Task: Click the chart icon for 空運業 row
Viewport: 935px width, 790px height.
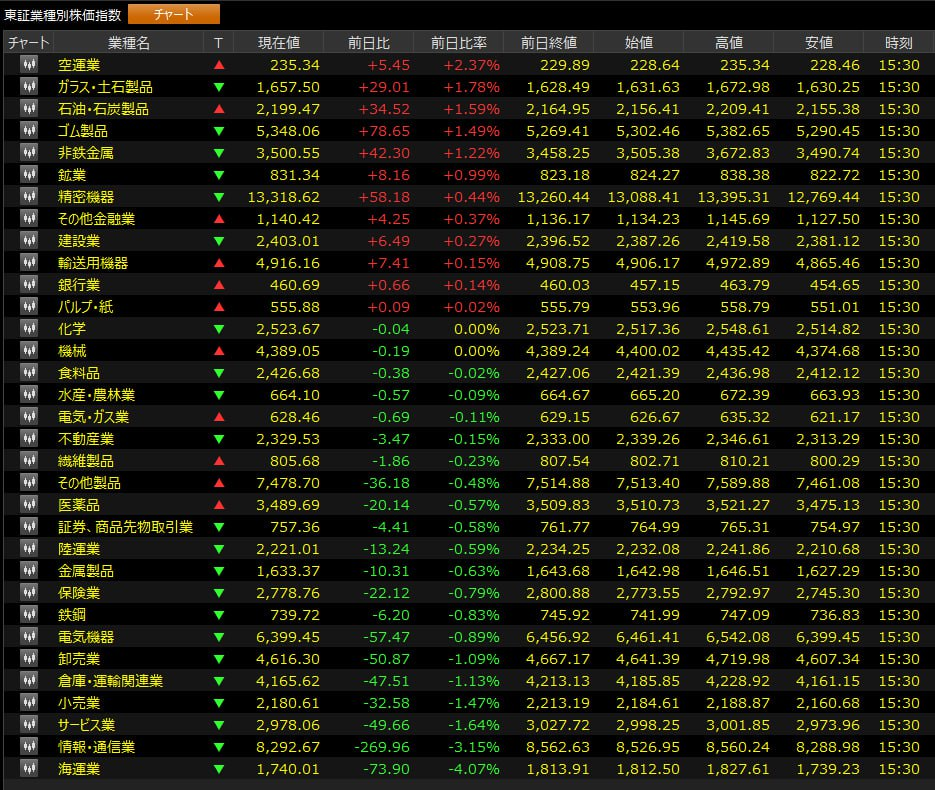Action: [x=29, y=65]
